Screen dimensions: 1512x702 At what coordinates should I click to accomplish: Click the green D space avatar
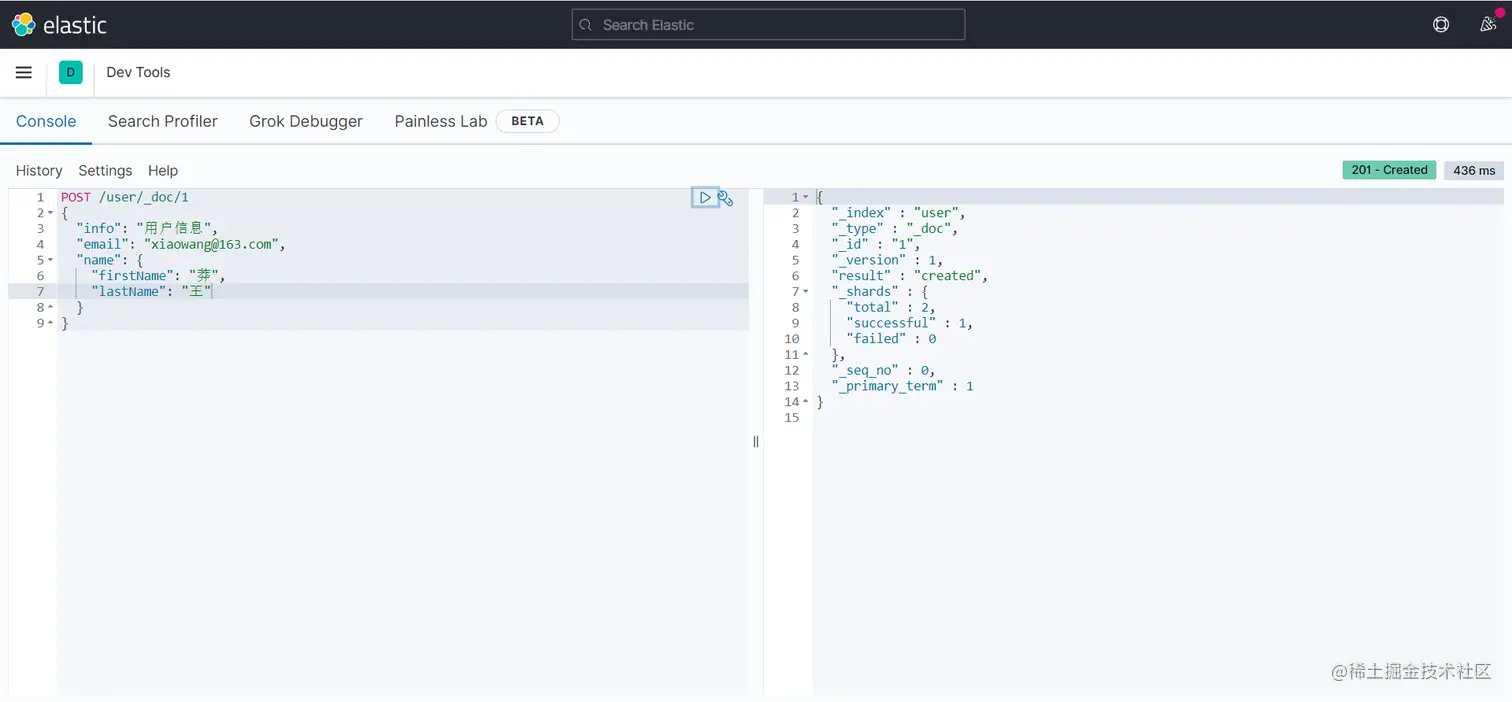(x=70, y=72)
